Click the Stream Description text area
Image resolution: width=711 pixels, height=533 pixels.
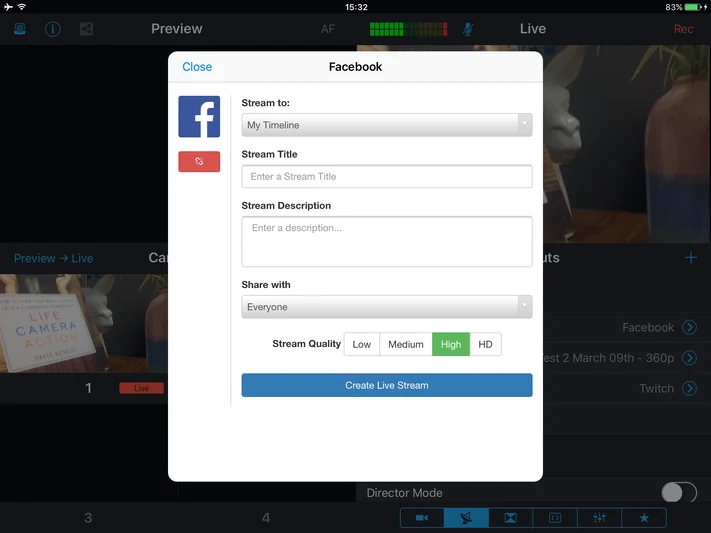[387, 241]
